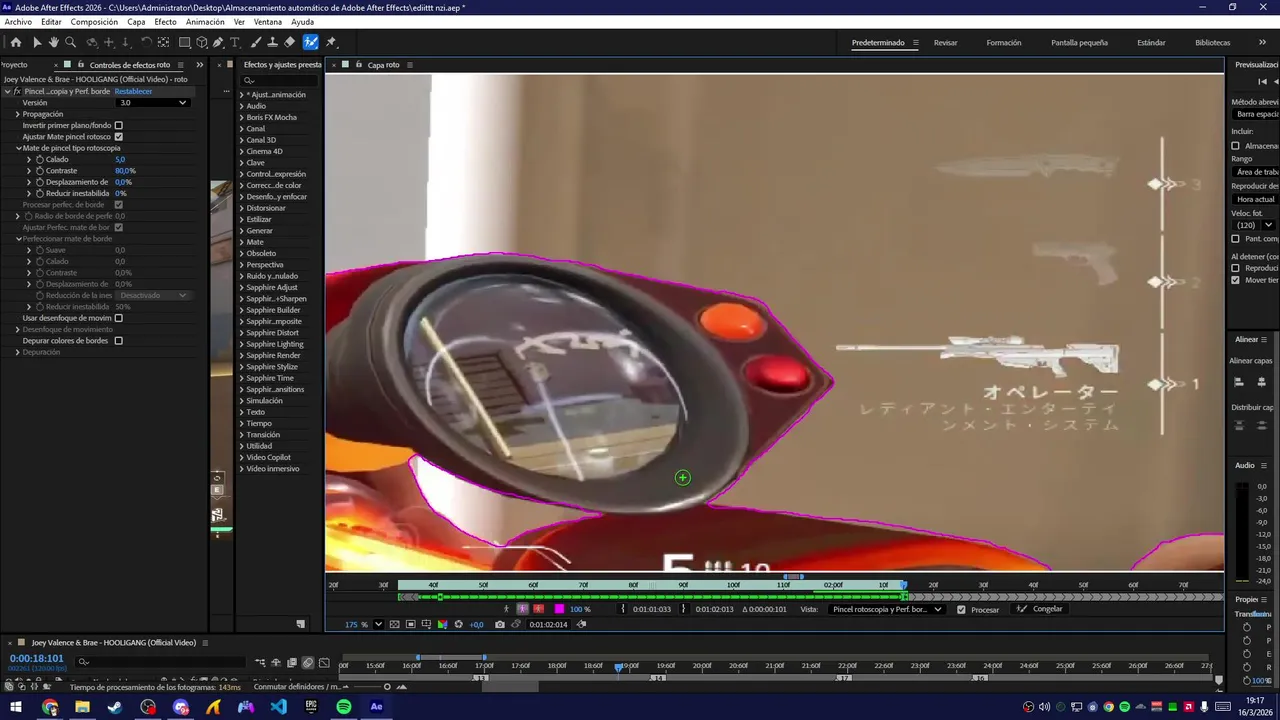Select the Brush tool
Screen dimensions: 1280x720
coord(256,42)
